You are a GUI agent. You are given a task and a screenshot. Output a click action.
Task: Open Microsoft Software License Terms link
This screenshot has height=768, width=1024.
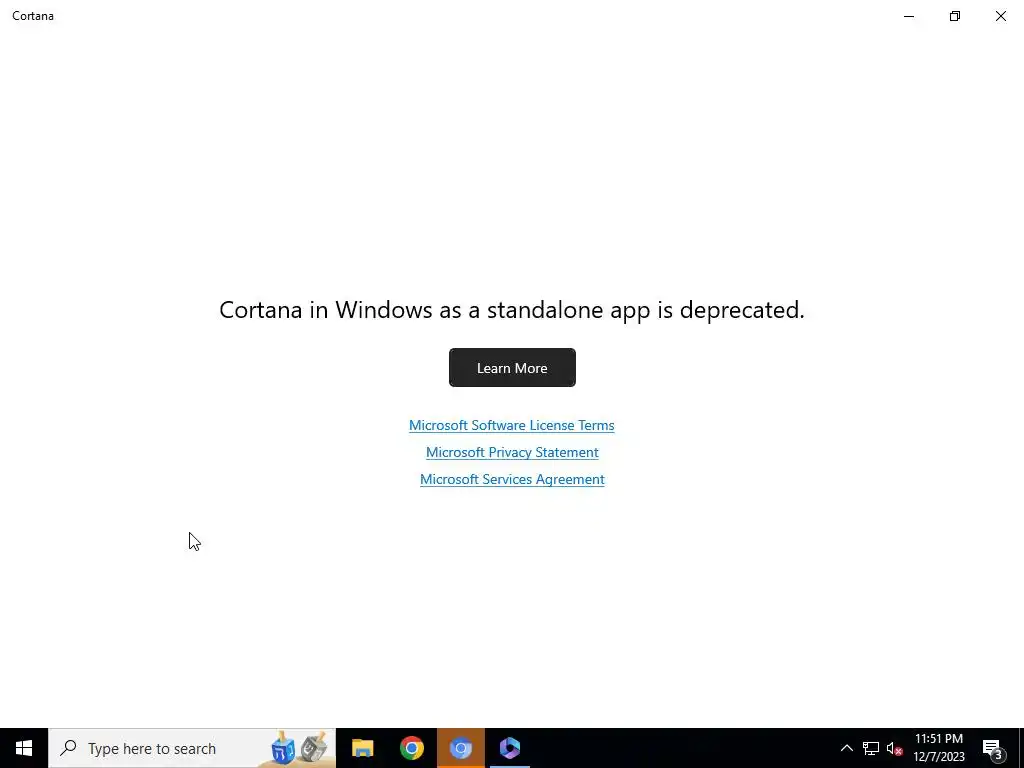tap(511, 425)
